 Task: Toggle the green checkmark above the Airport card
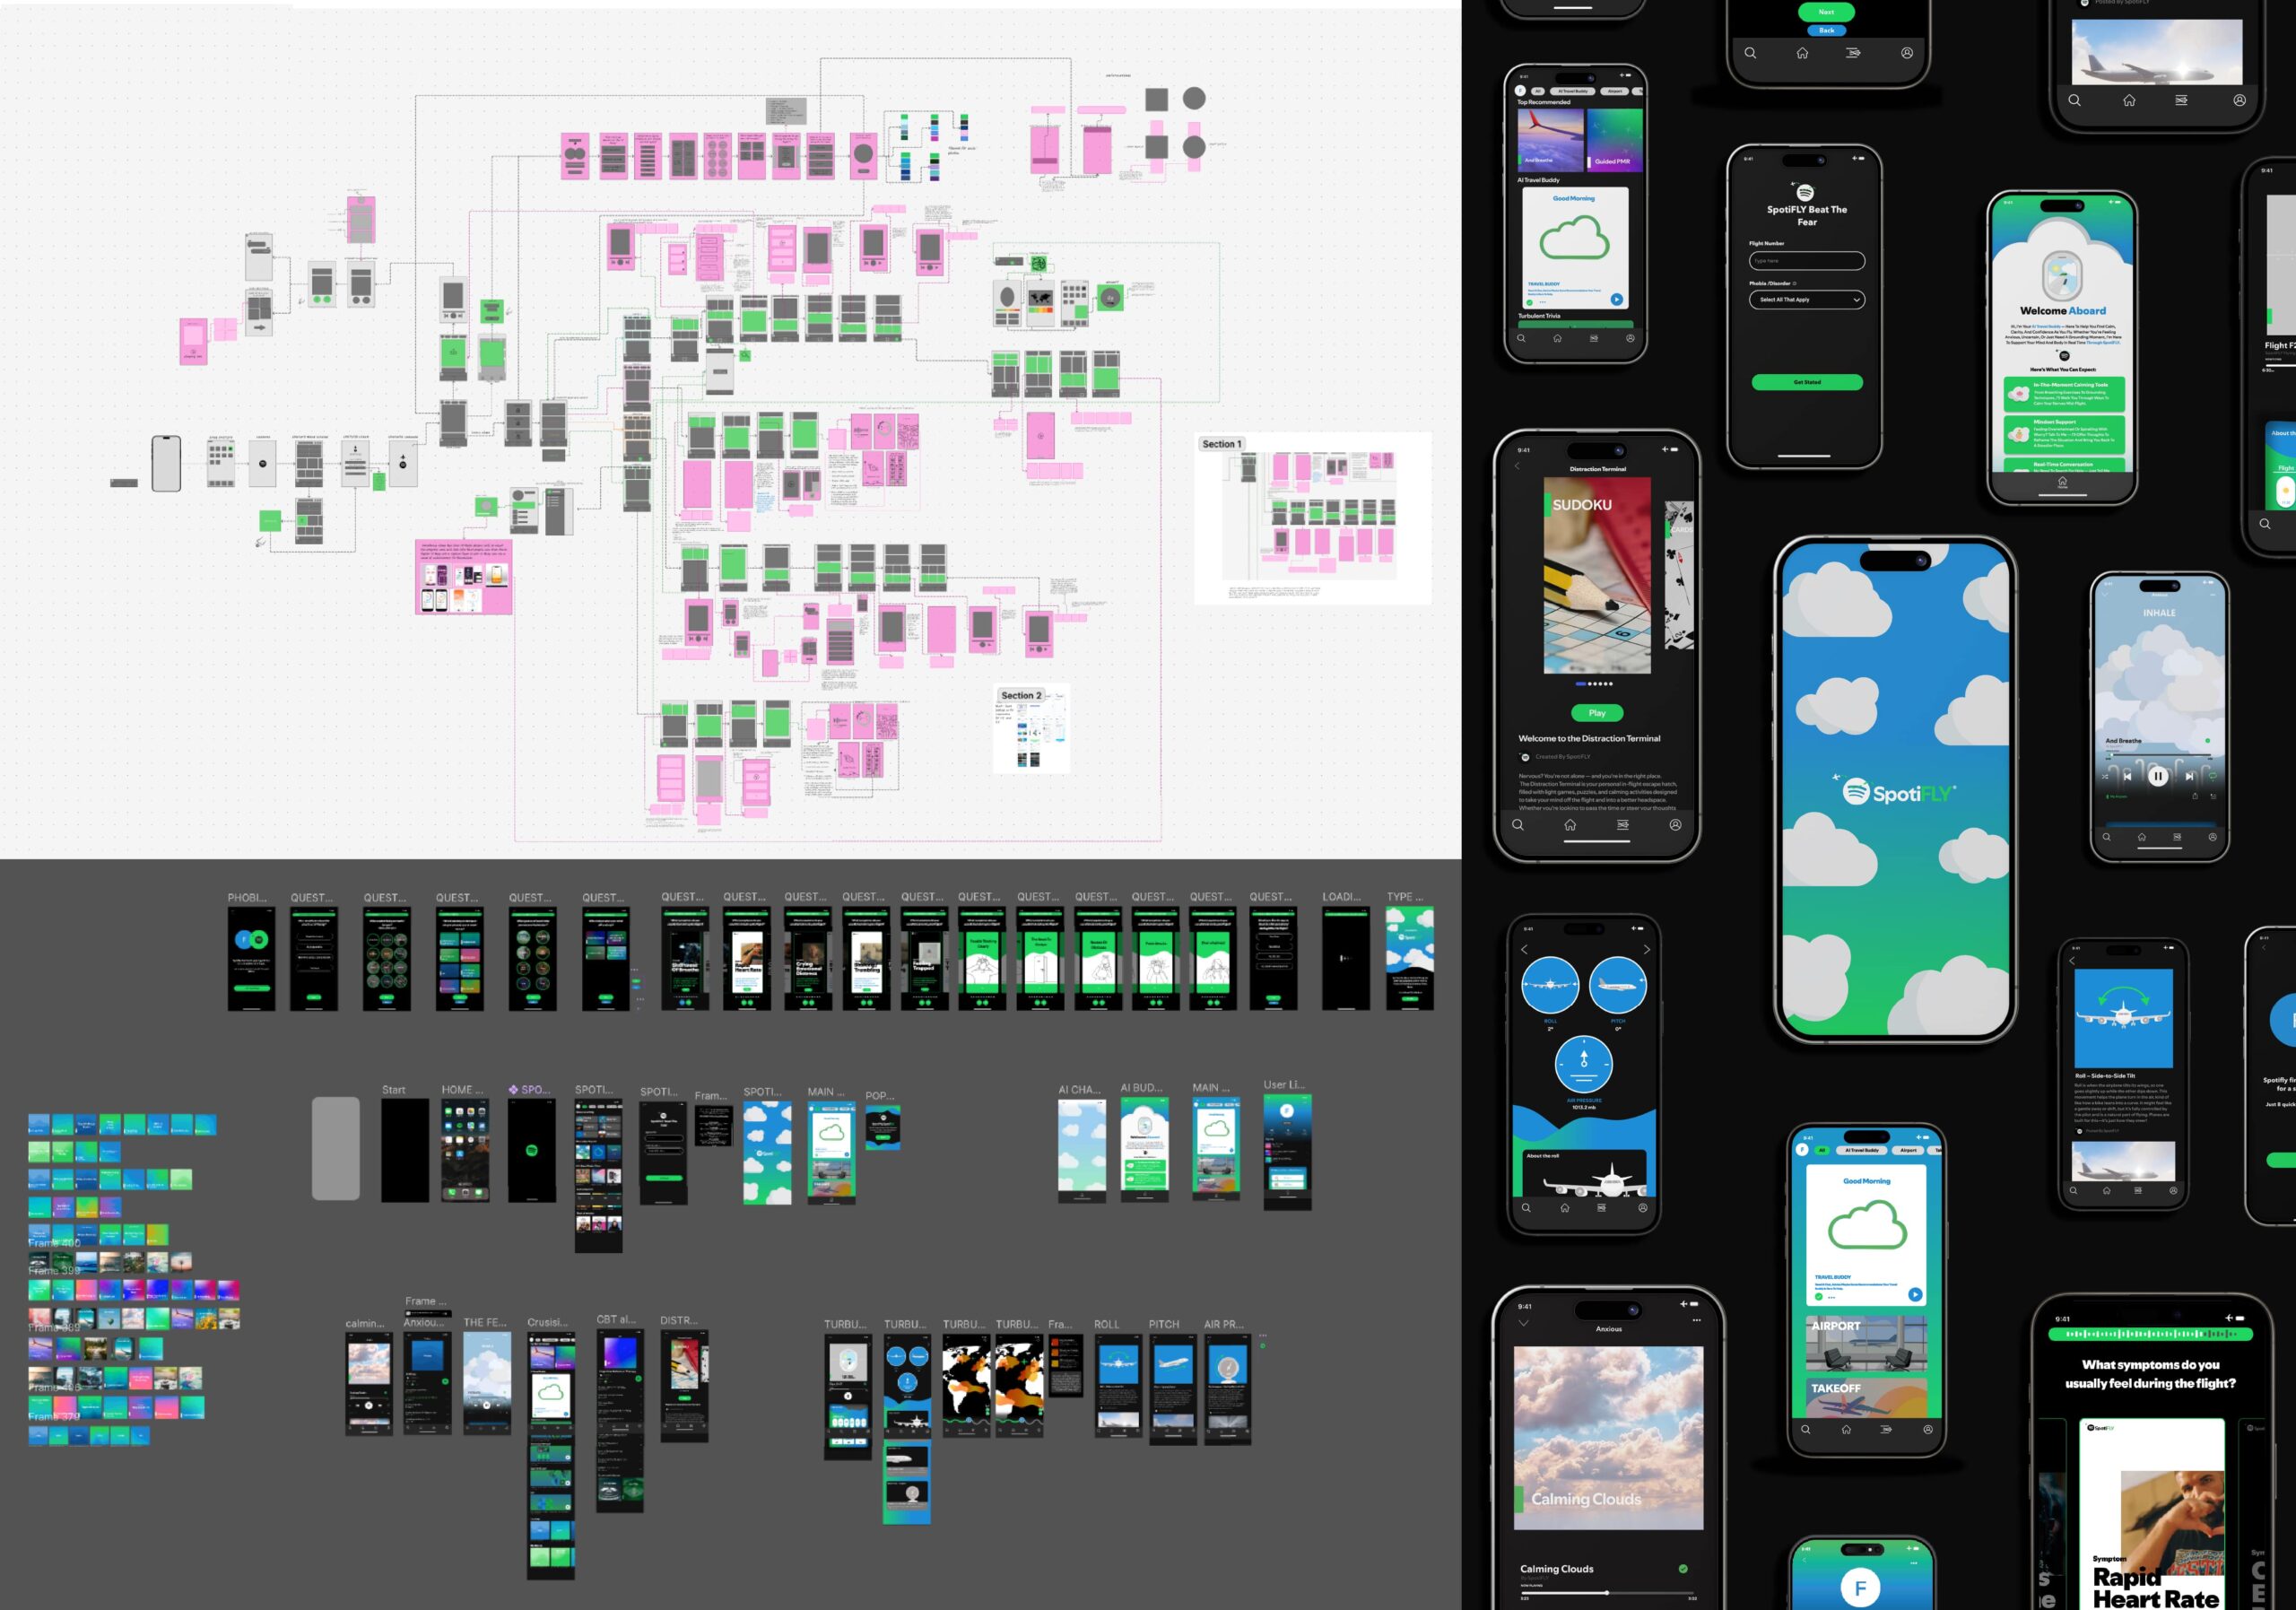pyautogui.click(x=1819, y=1297)
